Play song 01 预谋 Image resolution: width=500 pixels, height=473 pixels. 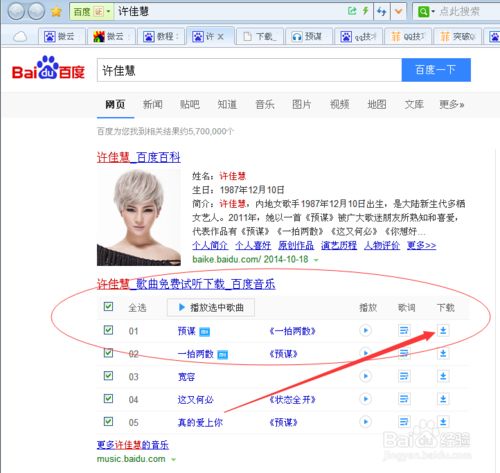[x=365, y=331]
